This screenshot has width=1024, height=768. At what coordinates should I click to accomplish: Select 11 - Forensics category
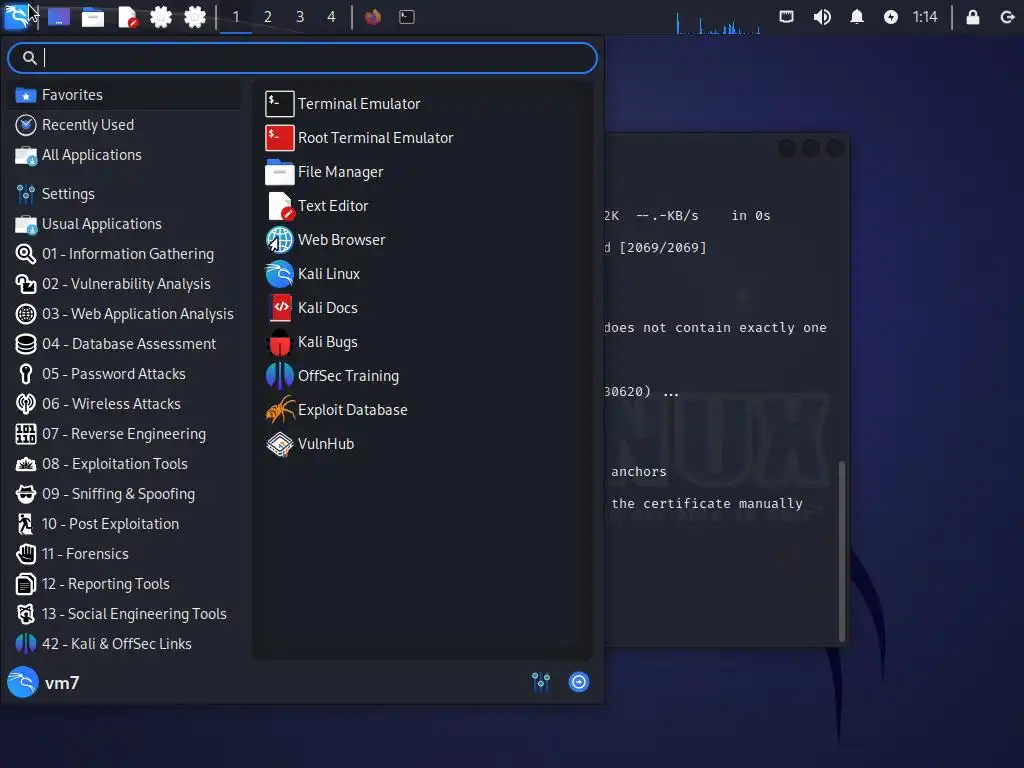point(125,554)
